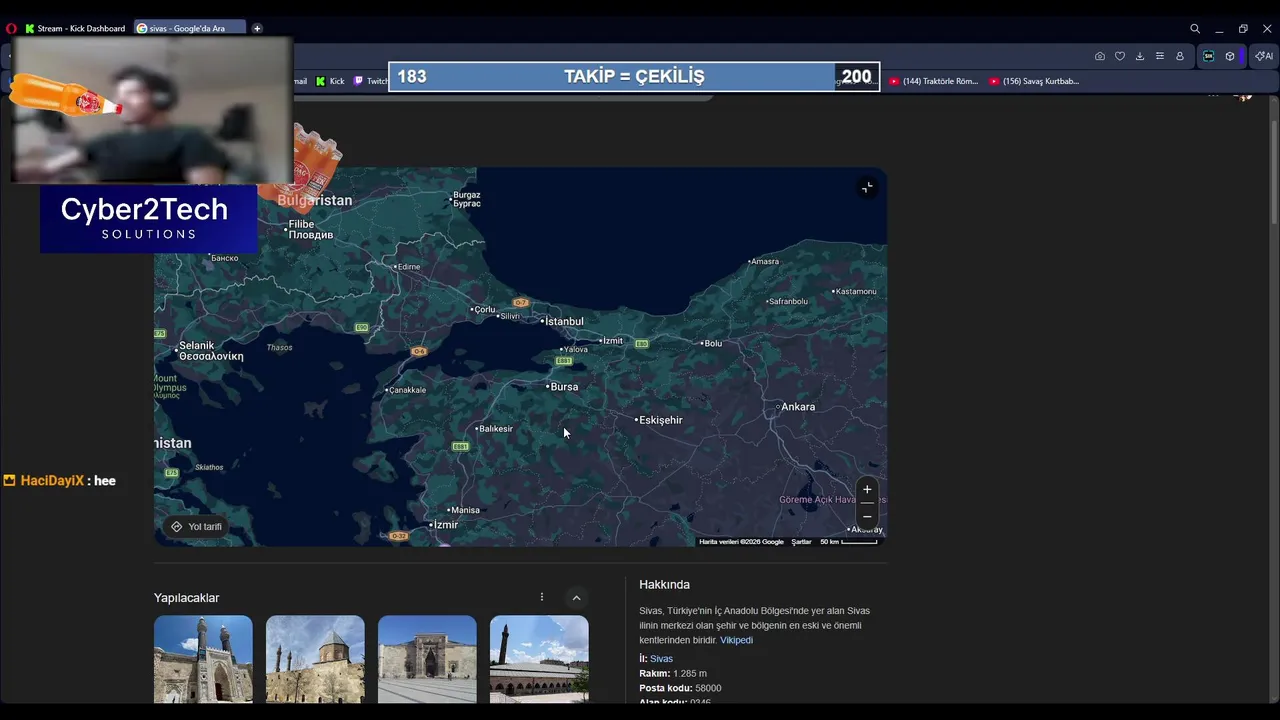
Task: Open the Sivas province link
Action: (x=661, y=659)
